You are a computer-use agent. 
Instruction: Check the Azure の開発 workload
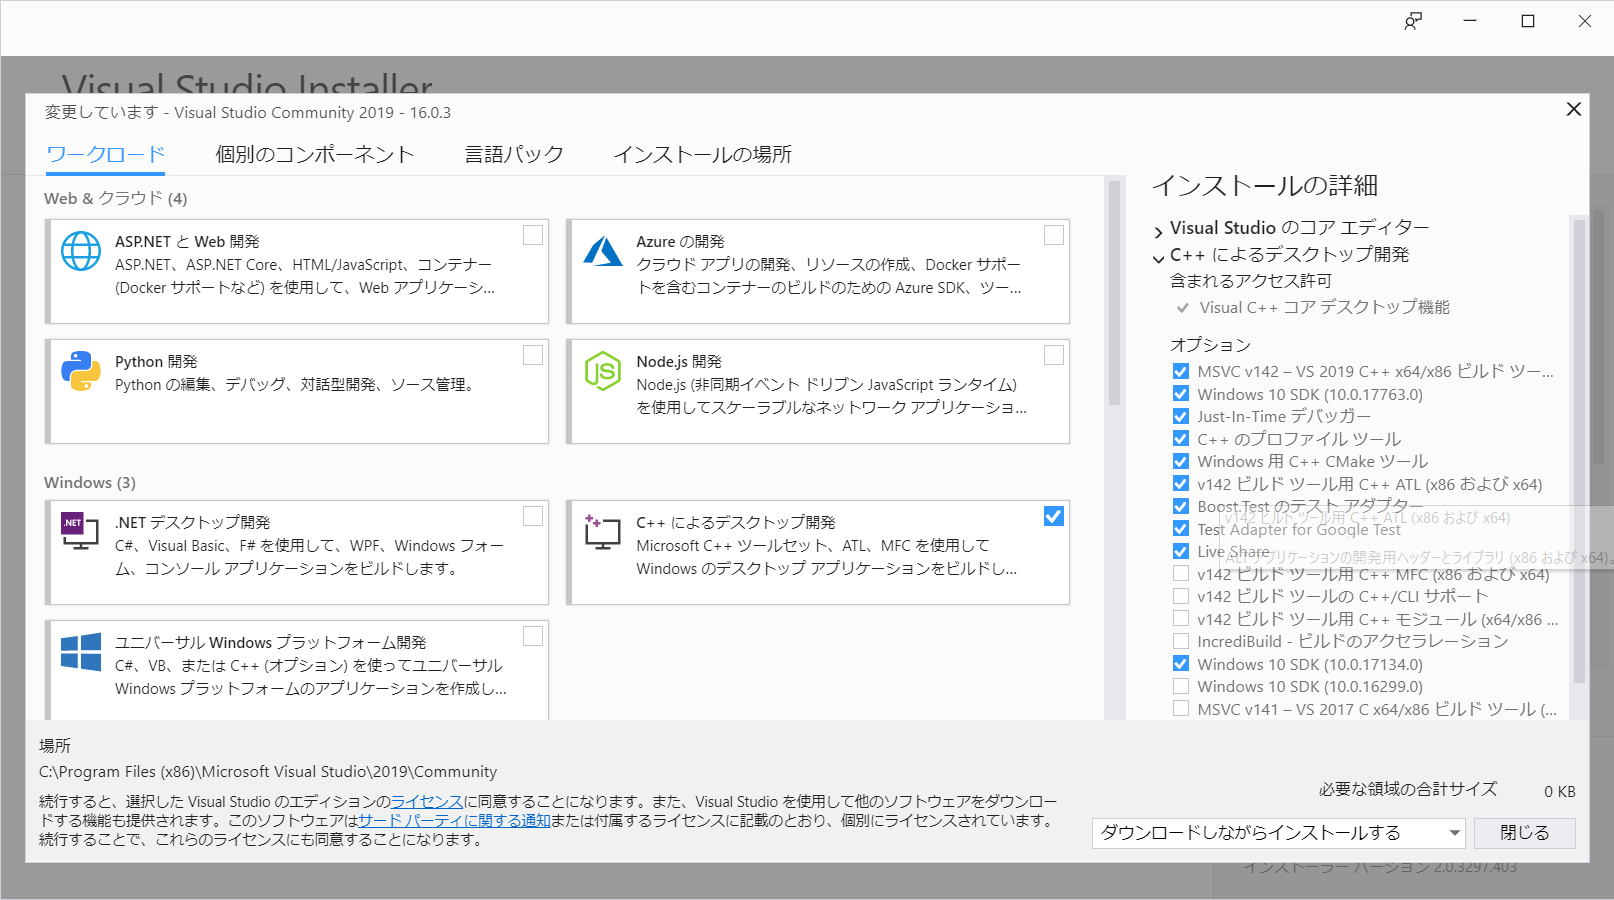click(1054, 235)
